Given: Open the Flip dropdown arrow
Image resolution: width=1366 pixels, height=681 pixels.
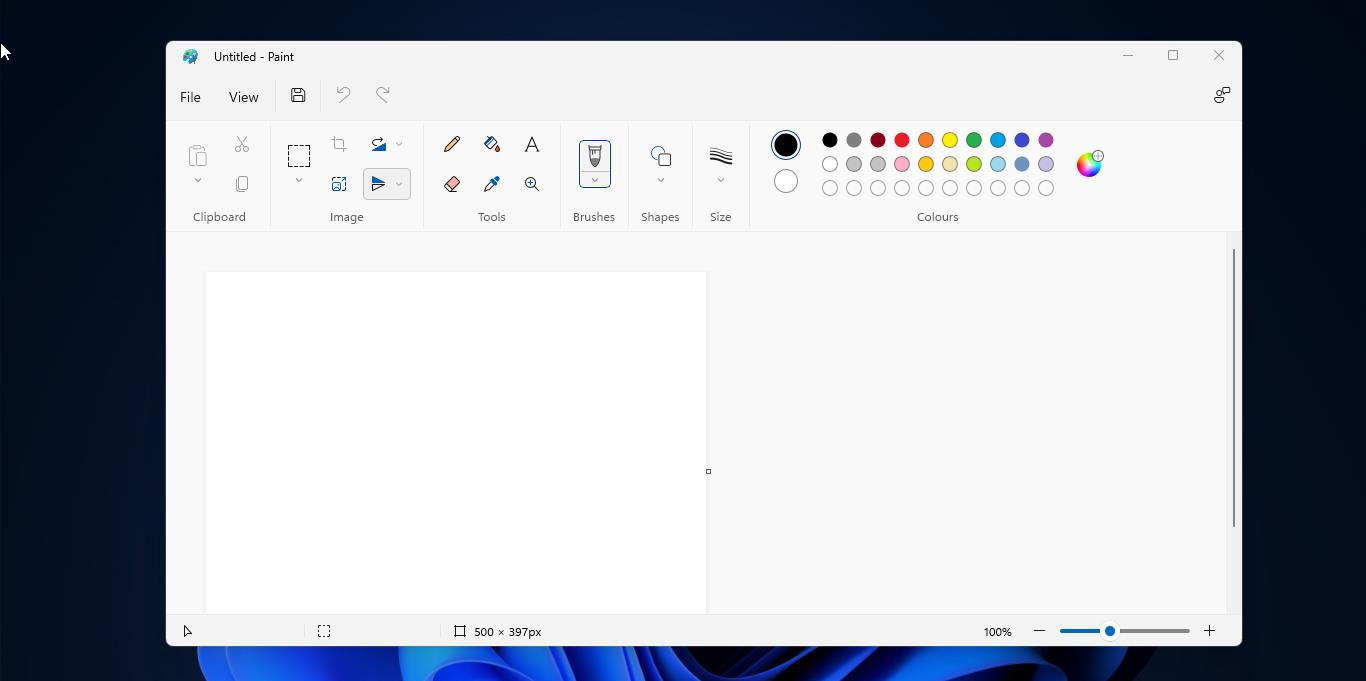Looking at the screenshot, I should tap(399, 184).
